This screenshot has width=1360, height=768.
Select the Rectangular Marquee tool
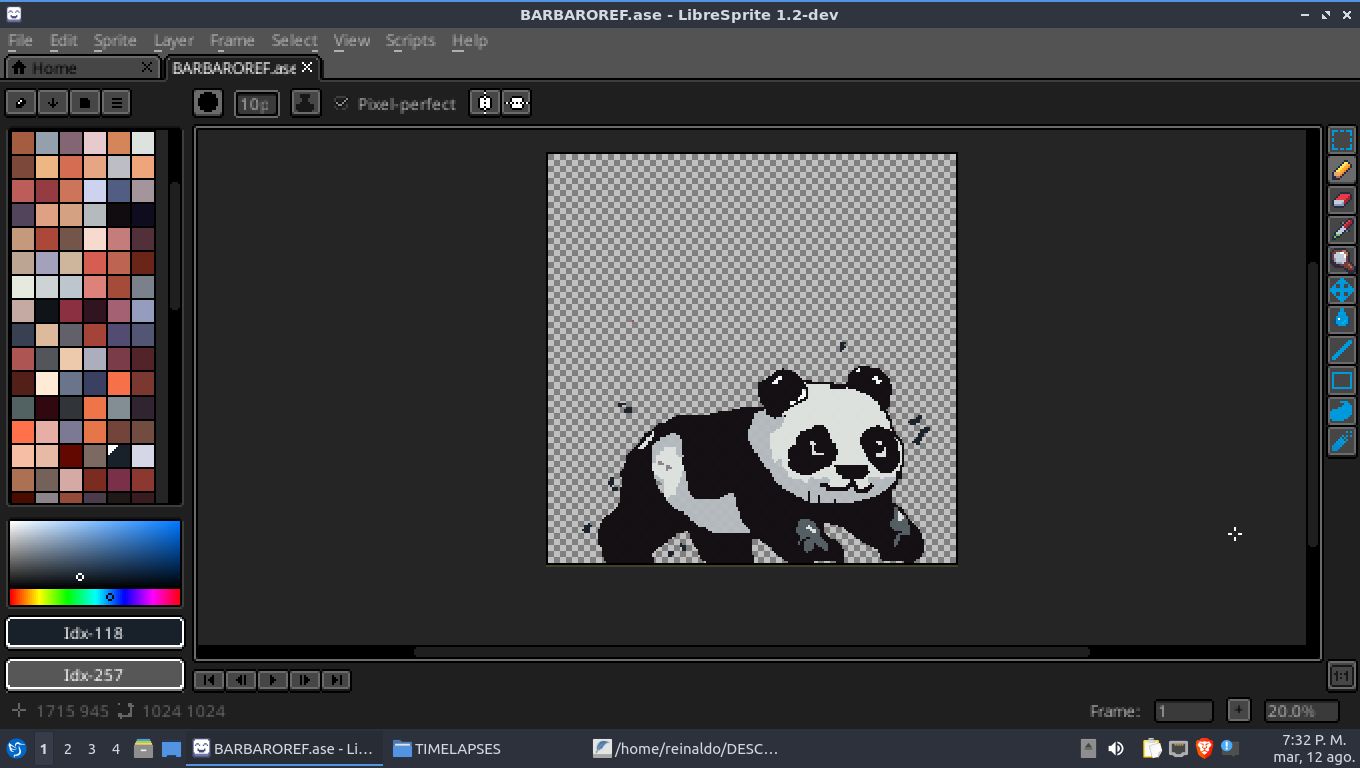point(1342,141)
